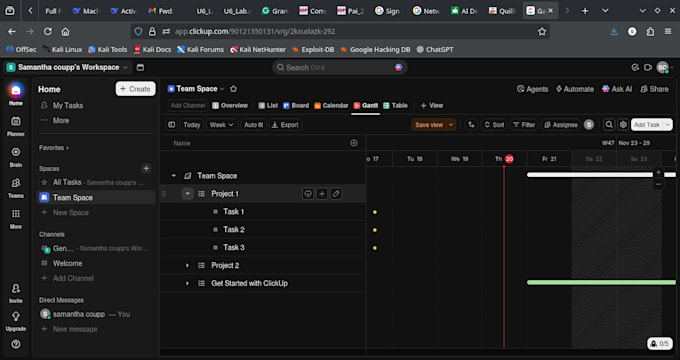
Task: Collapse the Team Space tree row
Action: click(x=173, y=176)
